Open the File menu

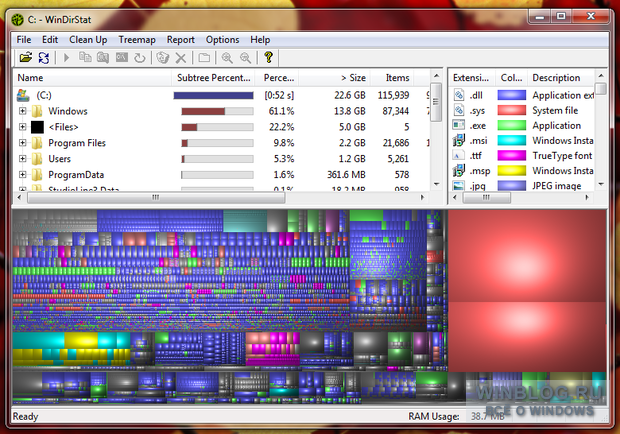(24, 40)
